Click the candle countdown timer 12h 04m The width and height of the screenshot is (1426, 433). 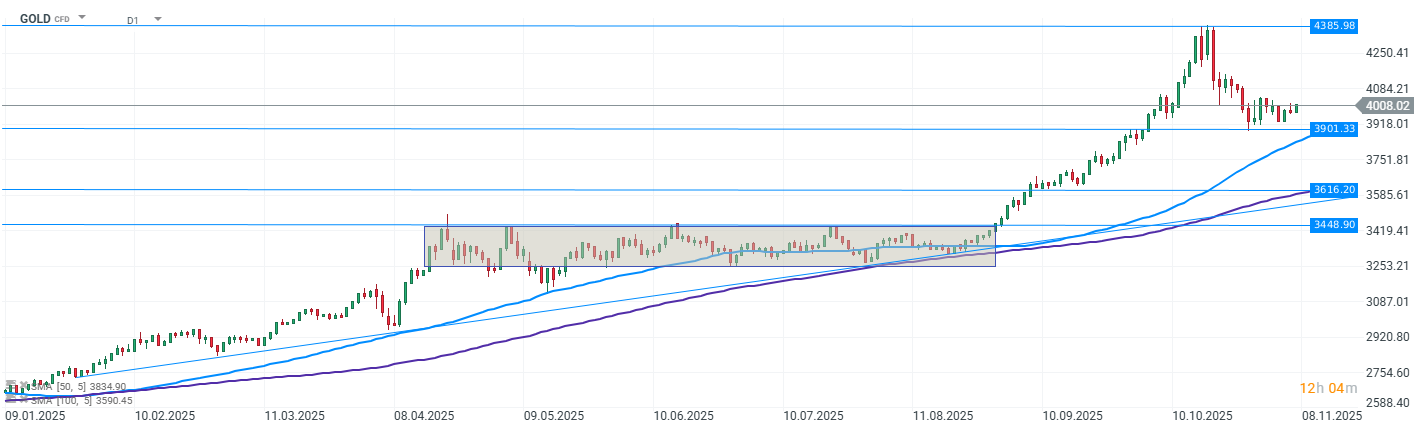(x=1327, y=388)
